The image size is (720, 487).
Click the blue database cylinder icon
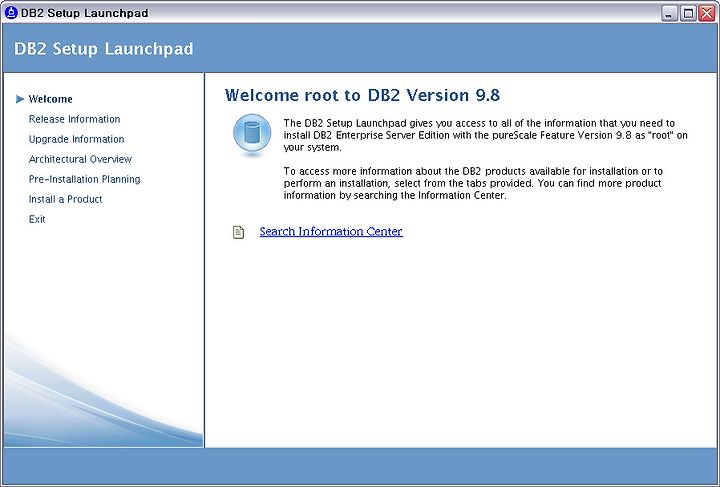(252, 134)
